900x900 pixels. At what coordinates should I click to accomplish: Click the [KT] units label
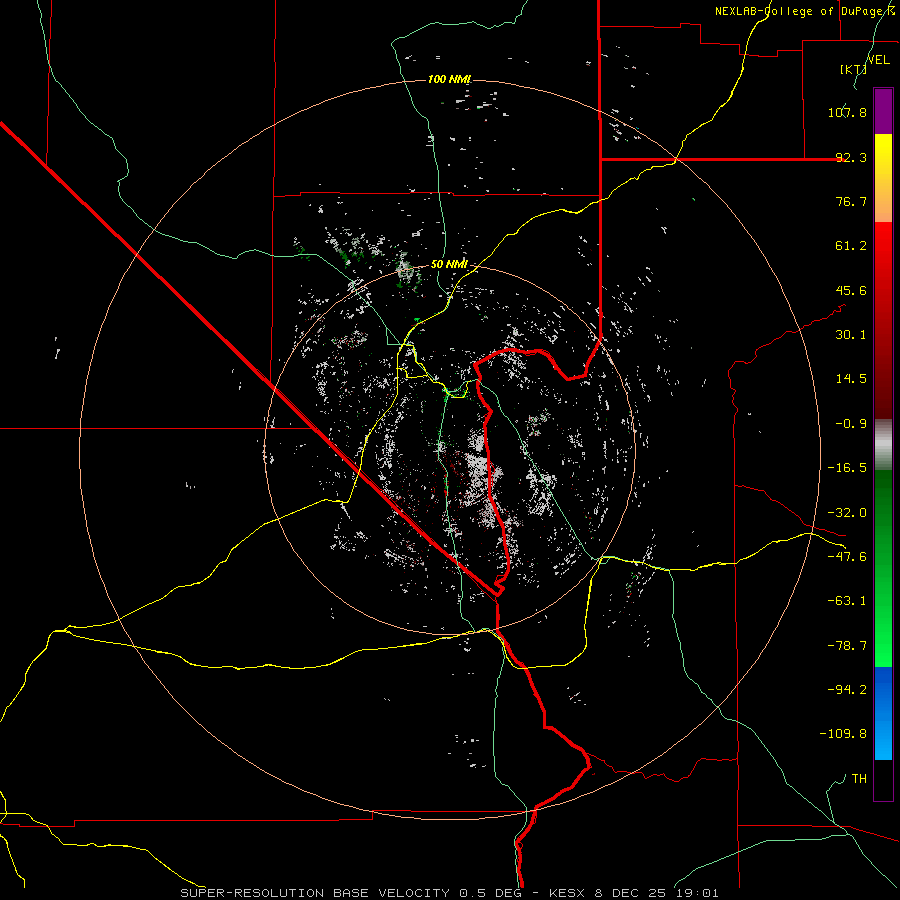click(x=853, y=69)
